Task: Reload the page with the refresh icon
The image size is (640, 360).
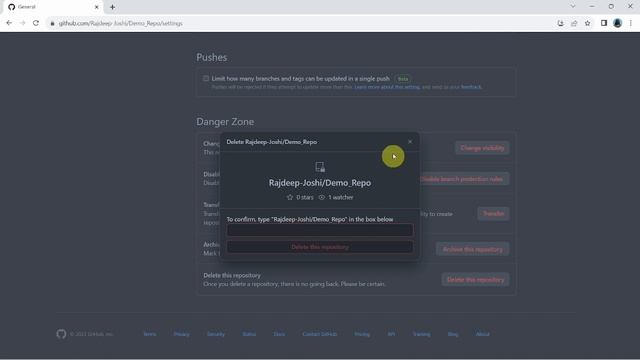Action: point(36,23)
